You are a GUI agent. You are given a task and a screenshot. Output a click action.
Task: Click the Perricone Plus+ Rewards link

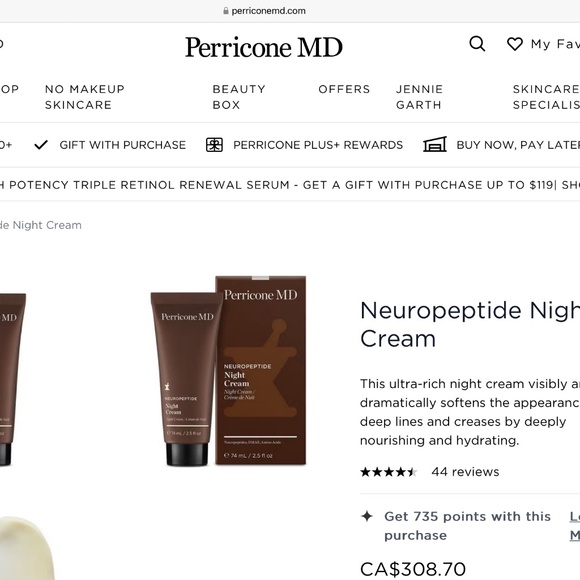tap(318, 145)
